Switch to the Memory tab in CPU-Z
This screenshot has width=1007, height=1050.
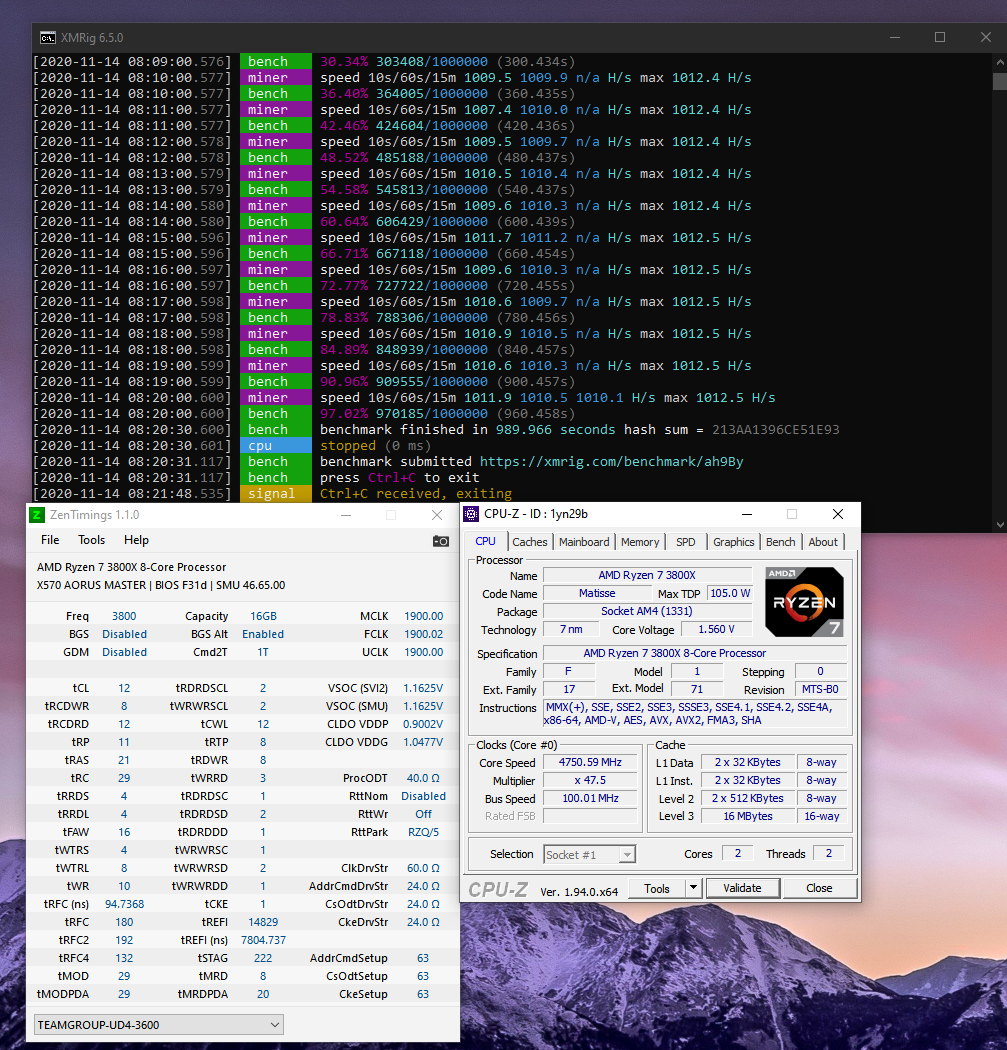point(640,542)
